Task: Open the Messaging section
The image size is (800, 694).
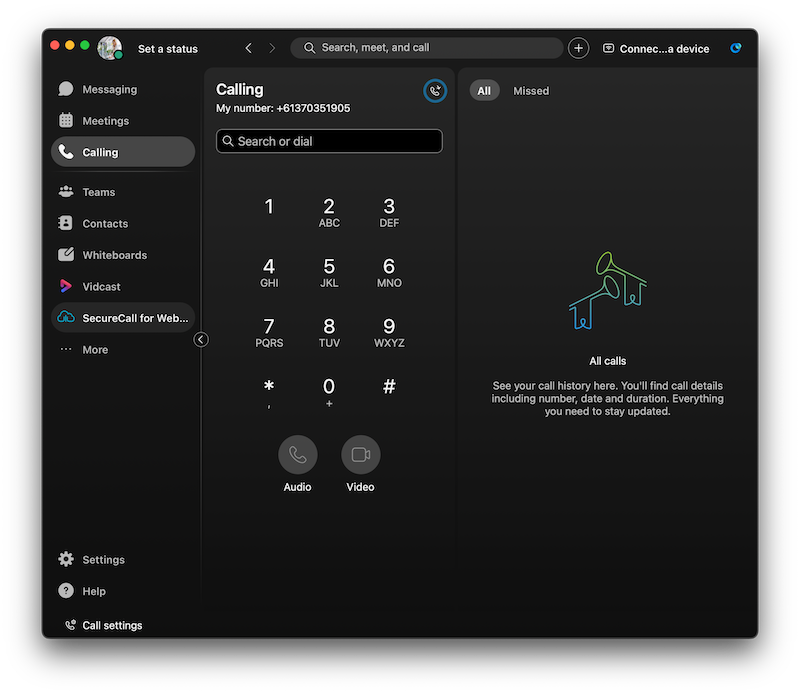Action: click(122, 89)
